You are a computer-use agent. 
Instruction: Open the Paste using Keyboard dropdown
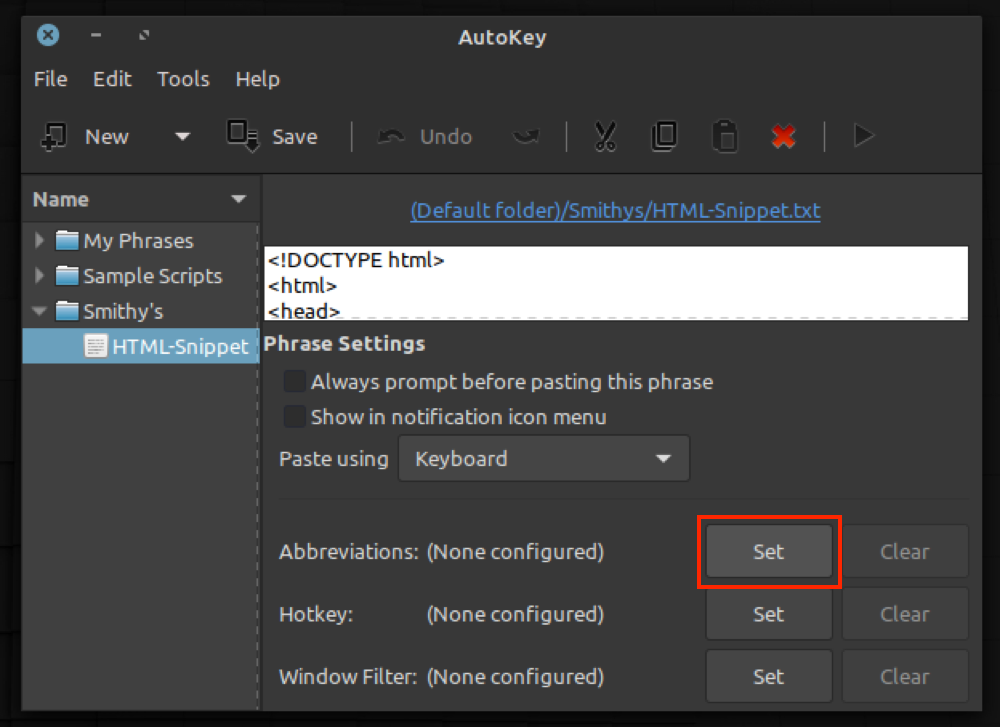pos(544,459)
